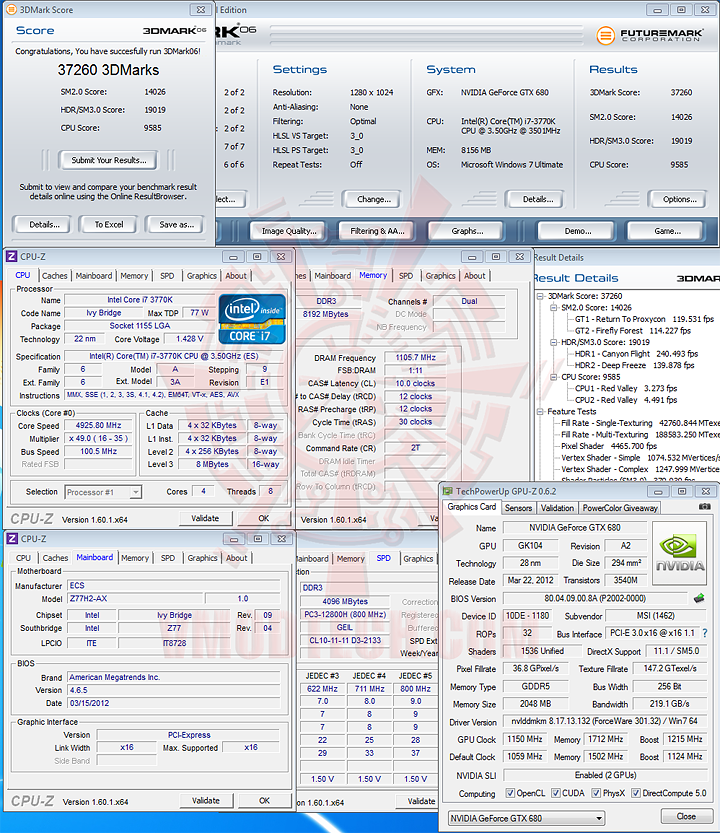Select the Pixel Shader 4465.700 fps row
Screen dimensions: 720x833
pos(609,446)
